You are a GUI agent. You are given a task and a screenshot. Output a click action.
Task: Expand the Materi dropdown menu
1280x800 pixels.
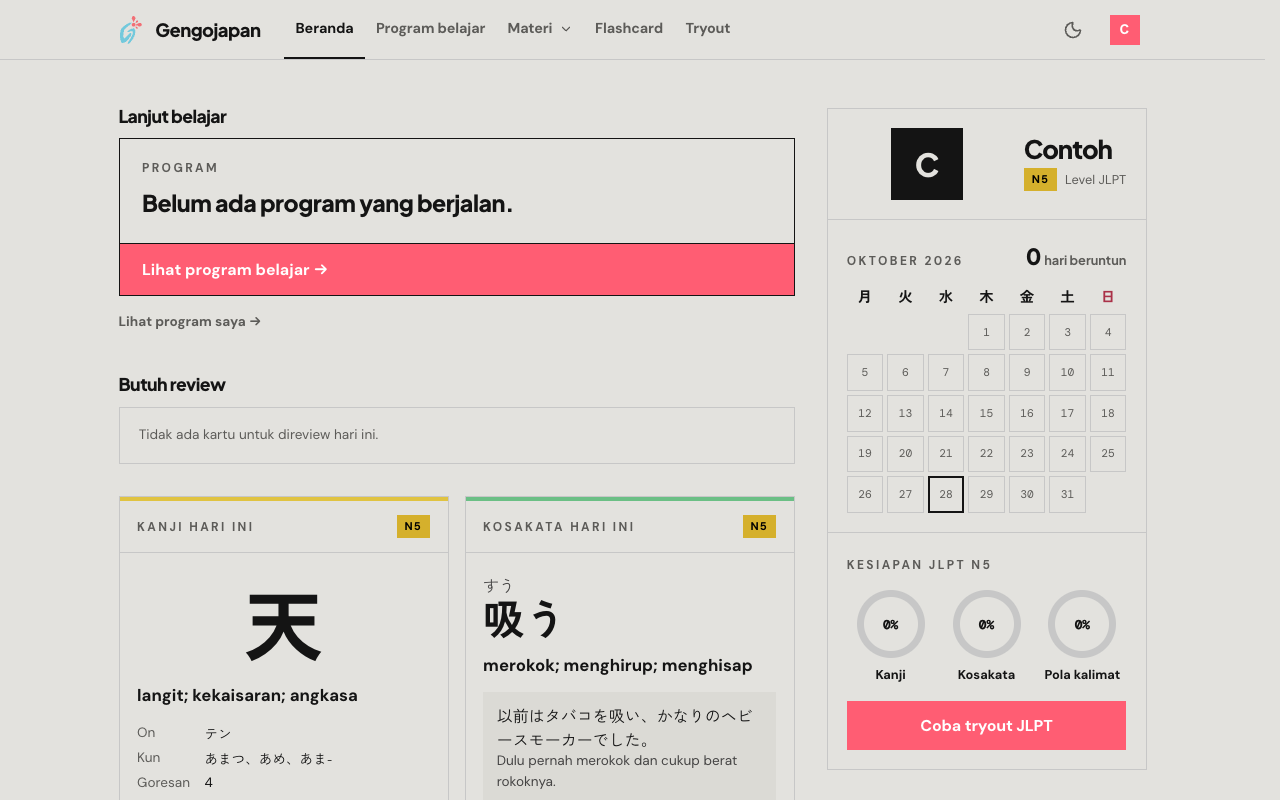(x=540, y=29)
